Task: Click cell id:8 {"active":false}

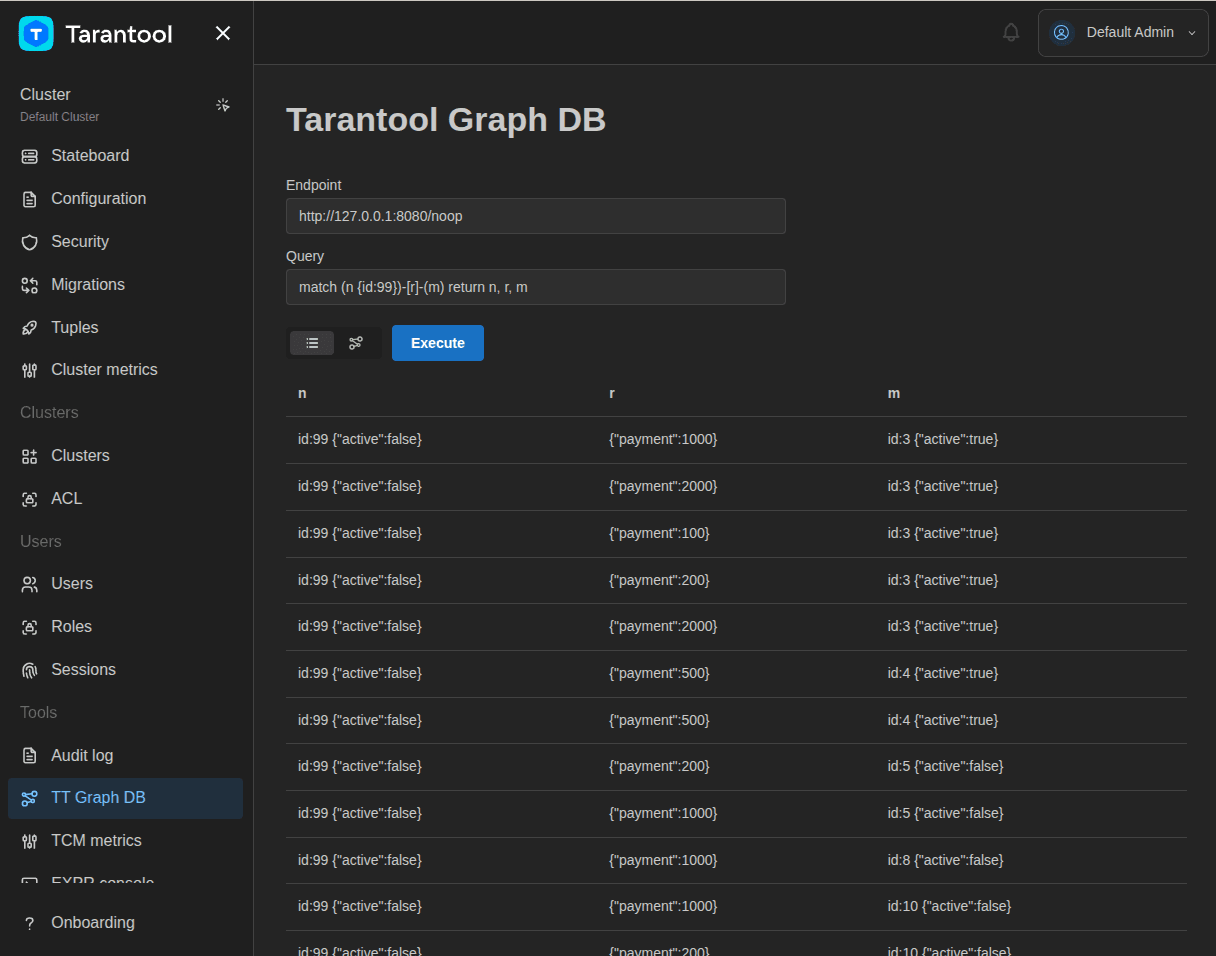Action: (x=945, y=860)
